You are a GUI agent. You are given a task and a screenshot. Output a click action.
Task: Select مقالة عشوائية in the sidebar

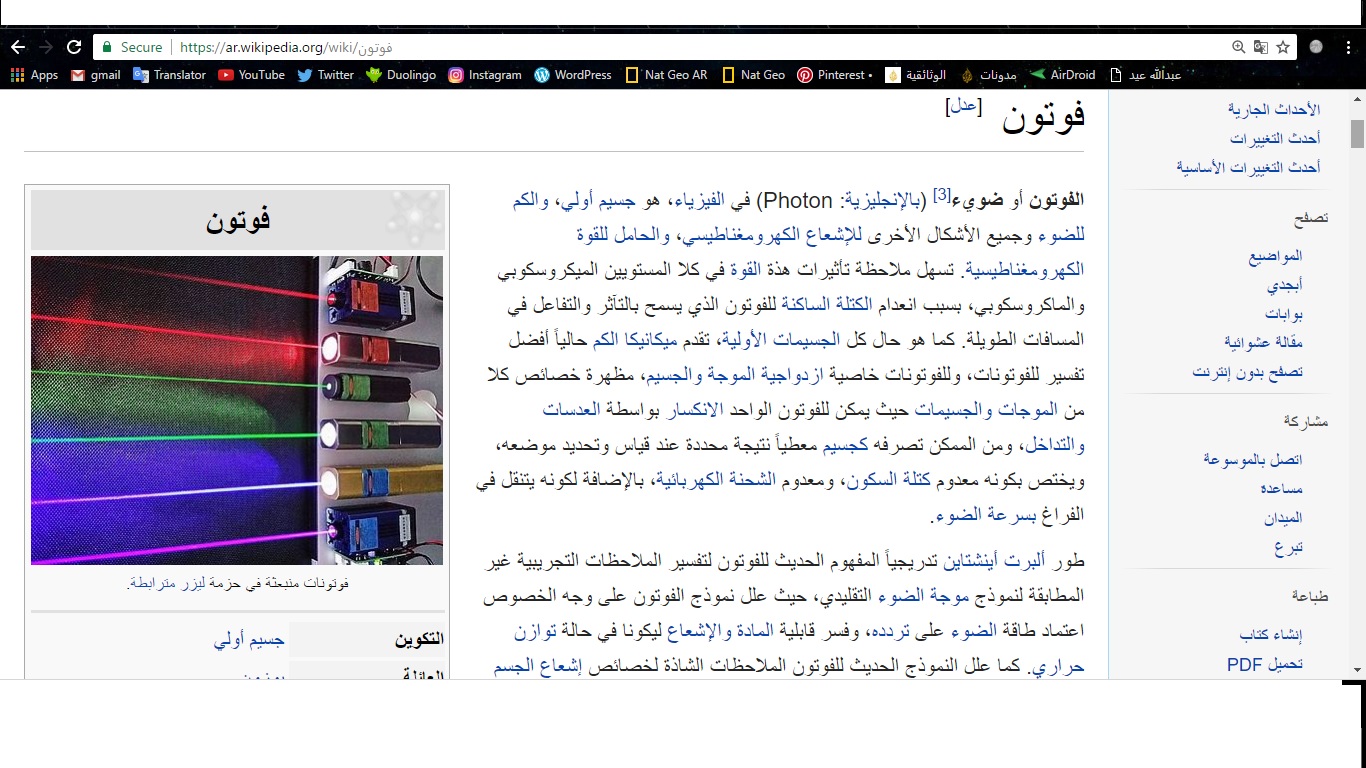pyautogui.click(x=1262, y=342)
